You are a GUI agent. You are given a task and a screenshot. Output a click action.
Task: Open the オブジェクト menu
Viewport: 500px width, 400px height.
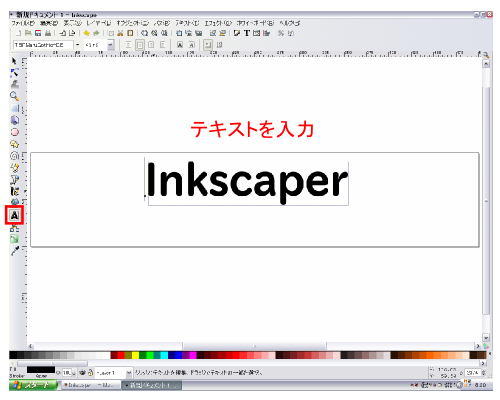tap(133, 23)
